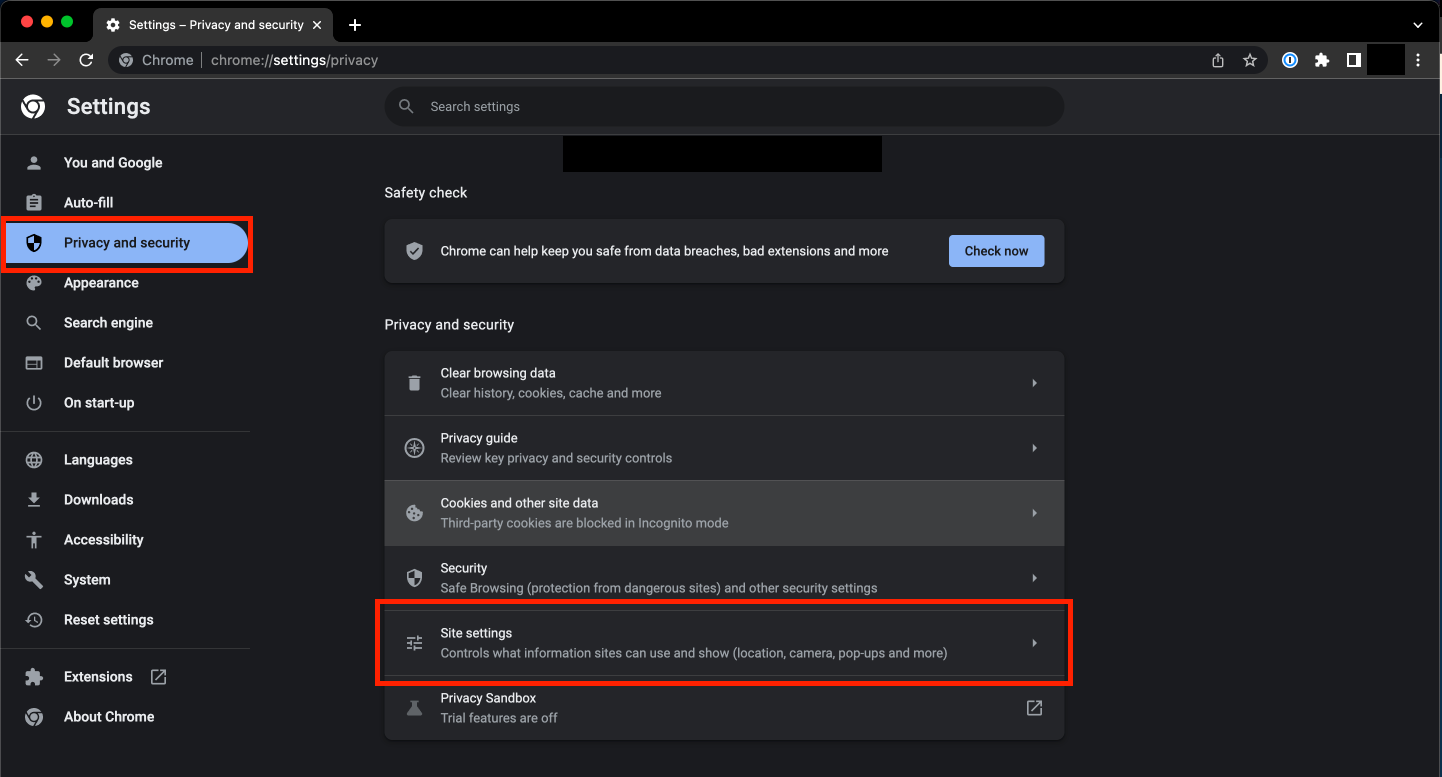Click the Security shield icon in the list

coord(414,578)
